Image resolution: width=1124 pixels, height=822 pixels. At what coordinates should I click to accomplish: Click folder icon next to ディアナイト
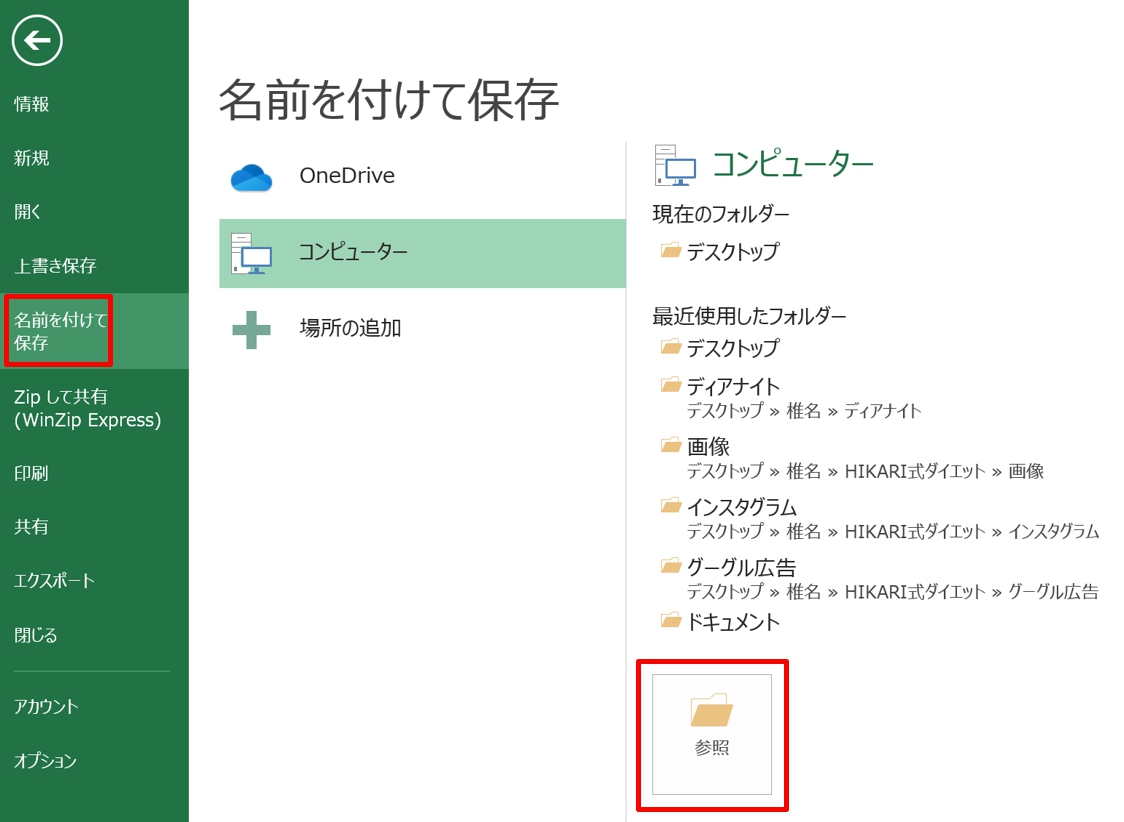(671, 386)
